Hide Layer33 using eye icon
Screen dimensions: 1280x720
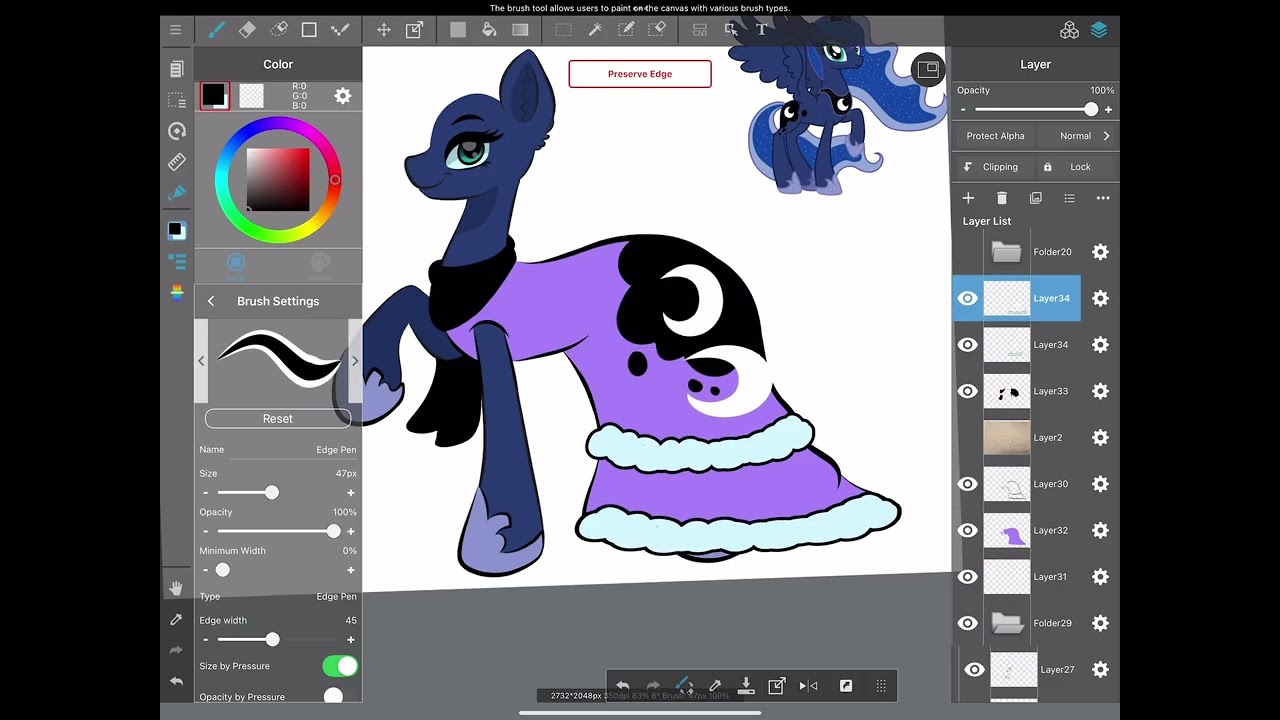click(967, 391)
